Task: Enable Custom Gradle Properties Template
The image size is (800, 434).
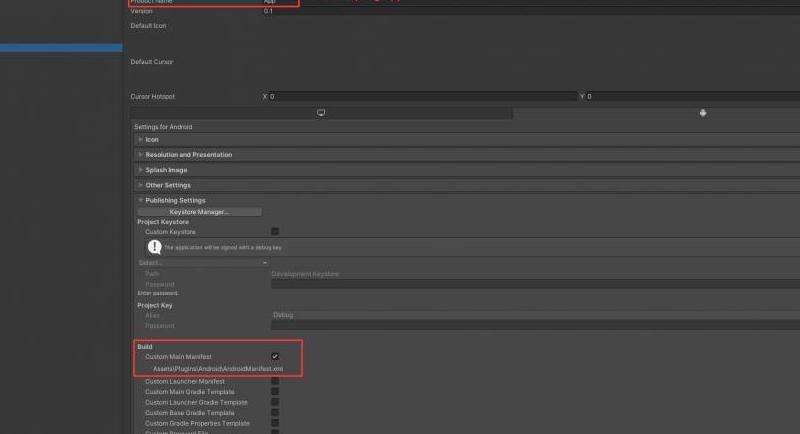Action: 275,423
